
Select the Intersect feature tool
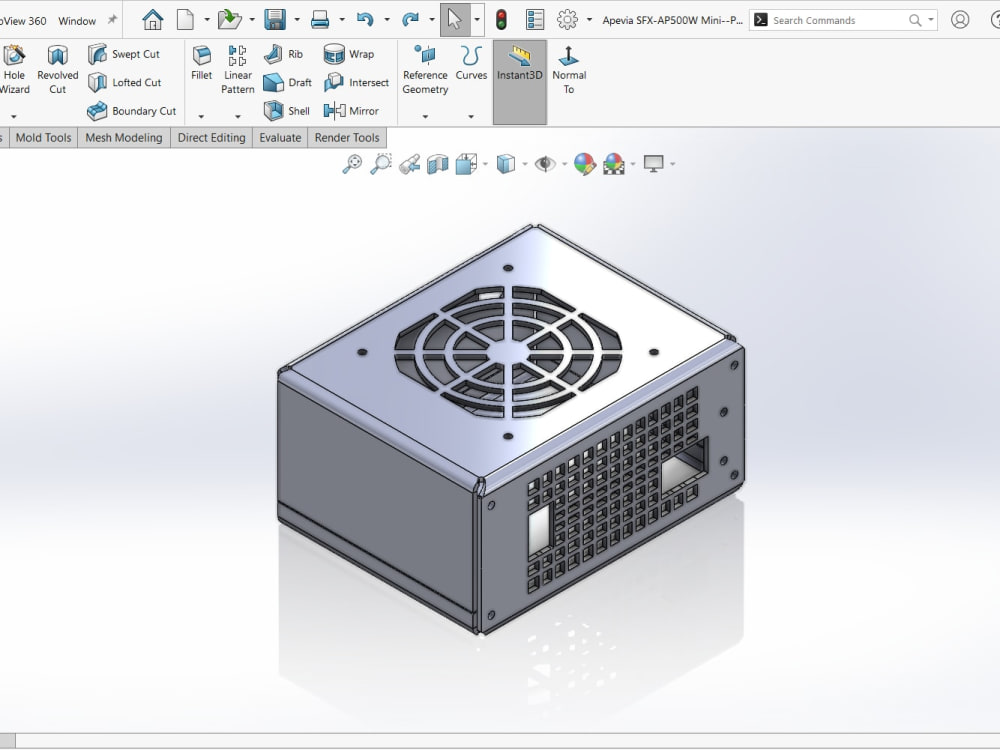(356, 82)
